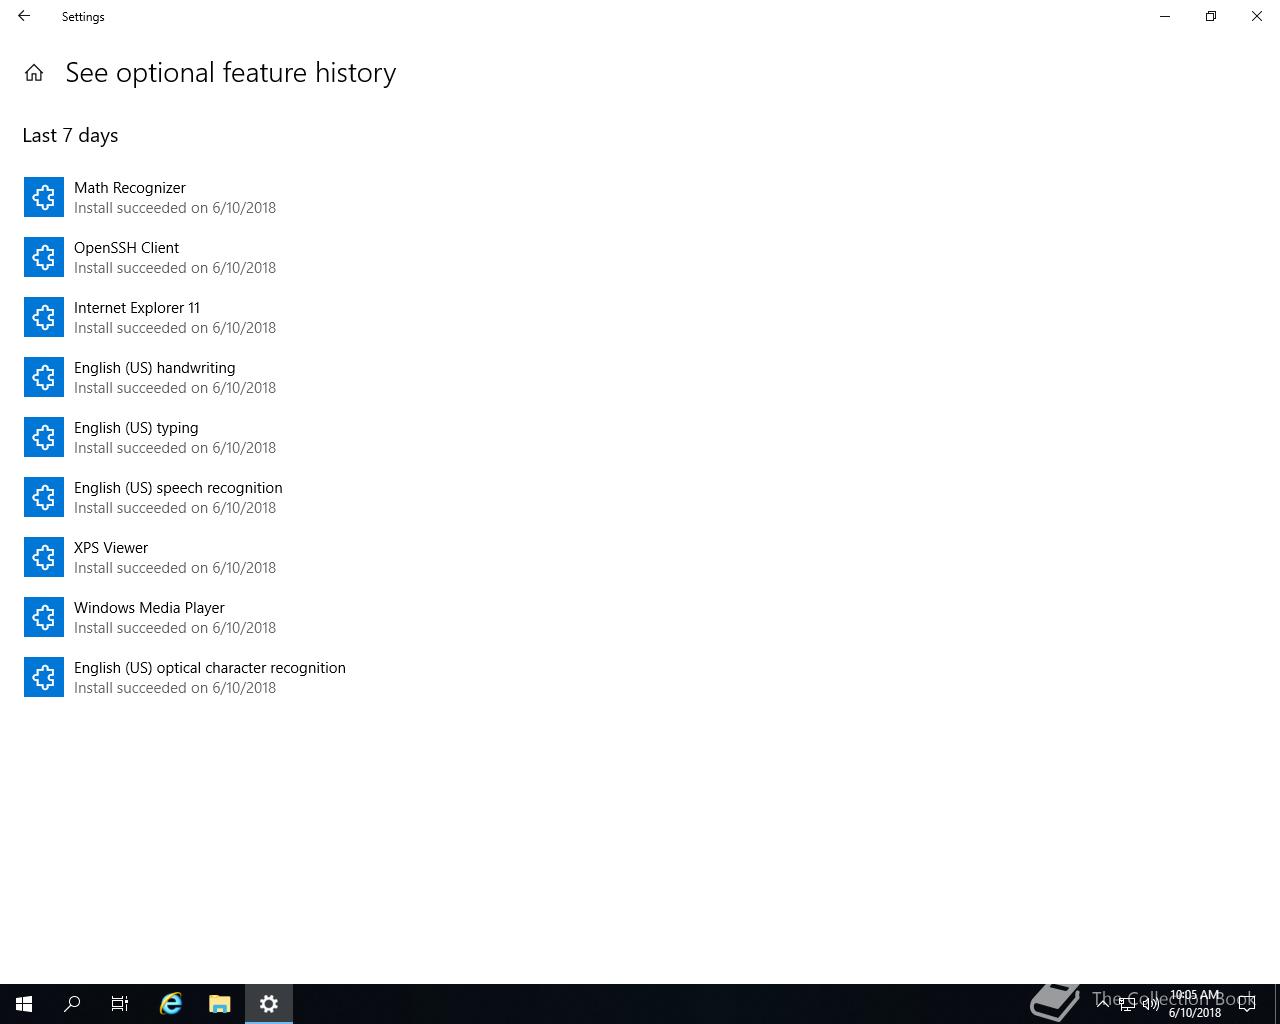Click the Settings gear taskbar icon
This screenshot has height=1024, width=1280.
coord(269,1004)
